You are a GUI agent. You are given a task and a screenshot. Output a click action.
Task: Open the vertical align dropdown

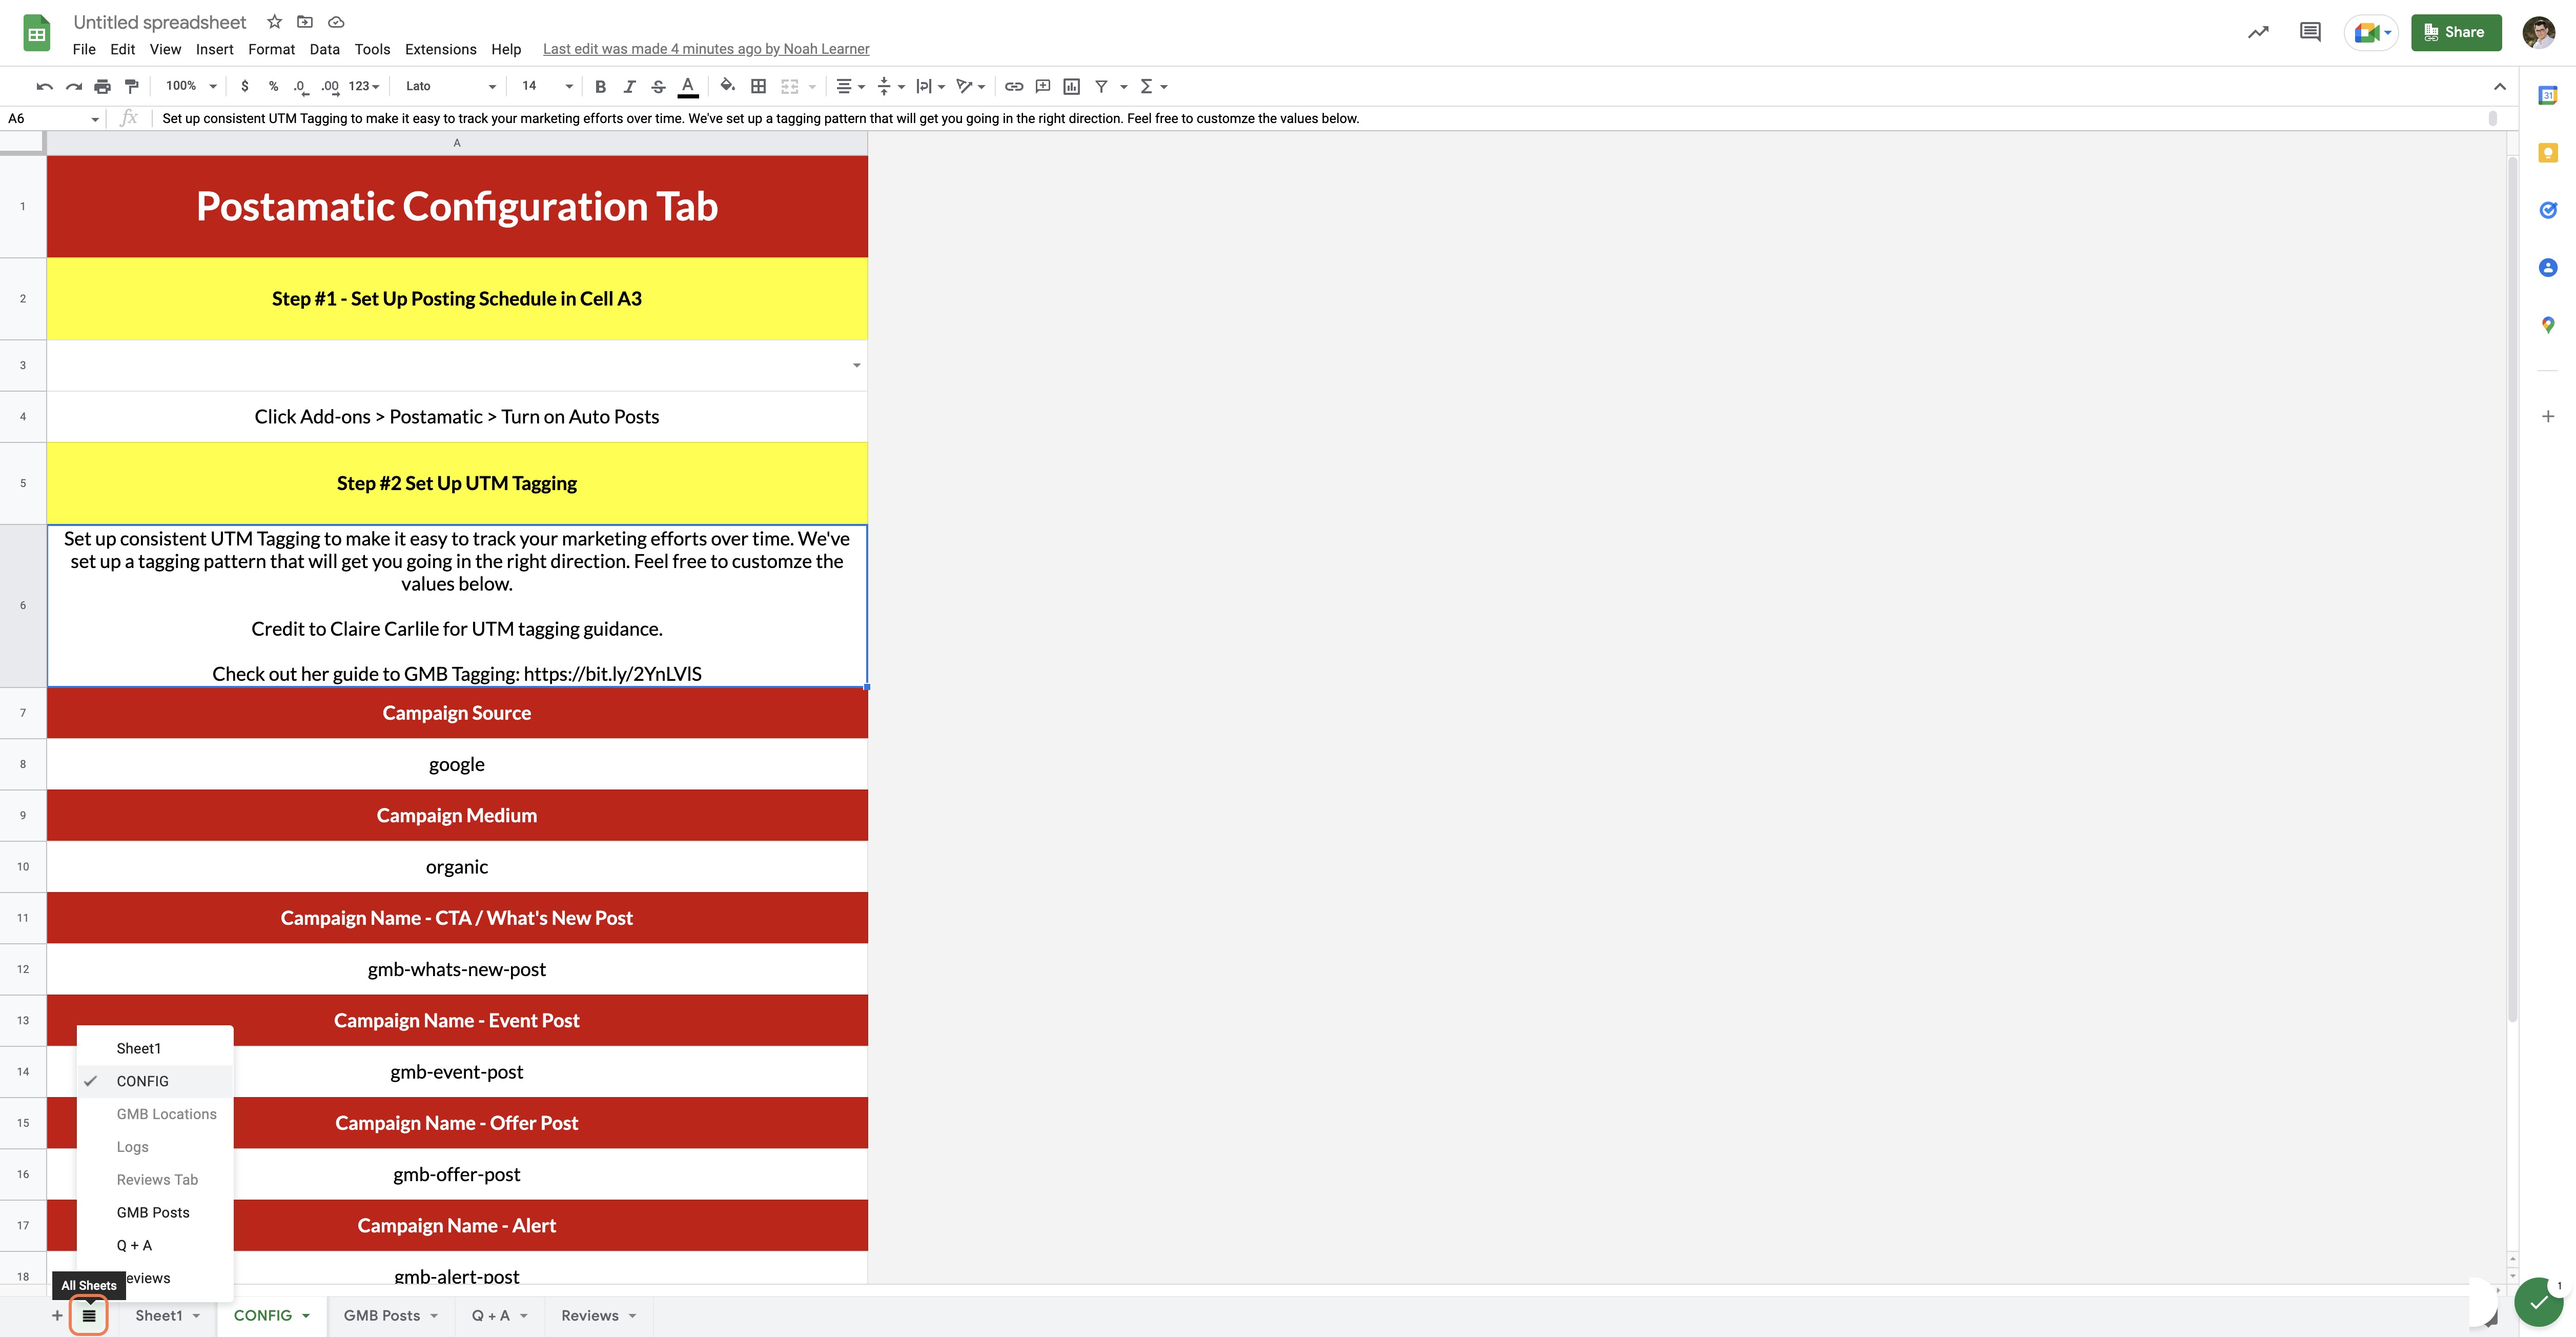890,87
